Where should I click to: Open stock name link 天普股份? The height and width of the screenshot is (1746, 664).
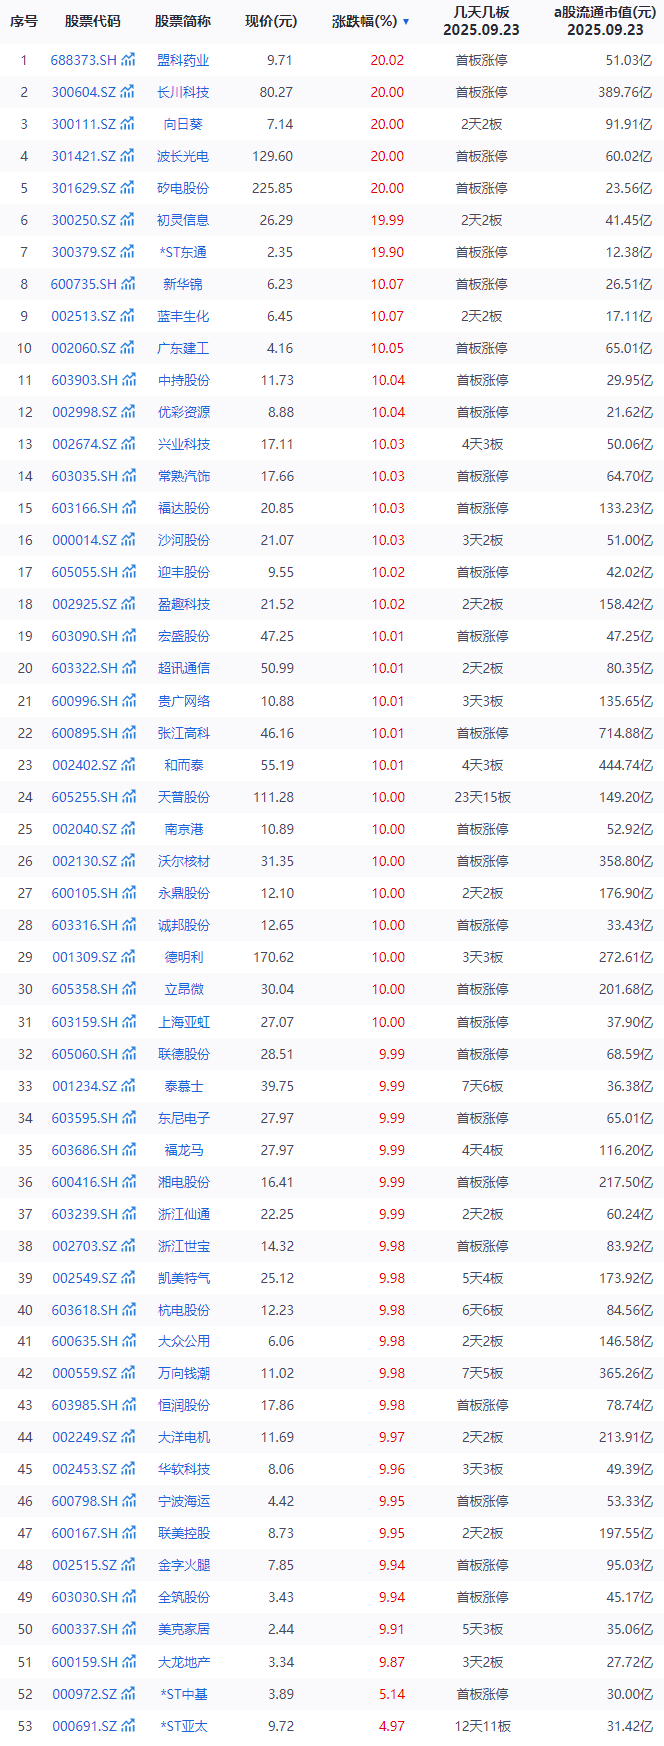click(x=184, y=797)
